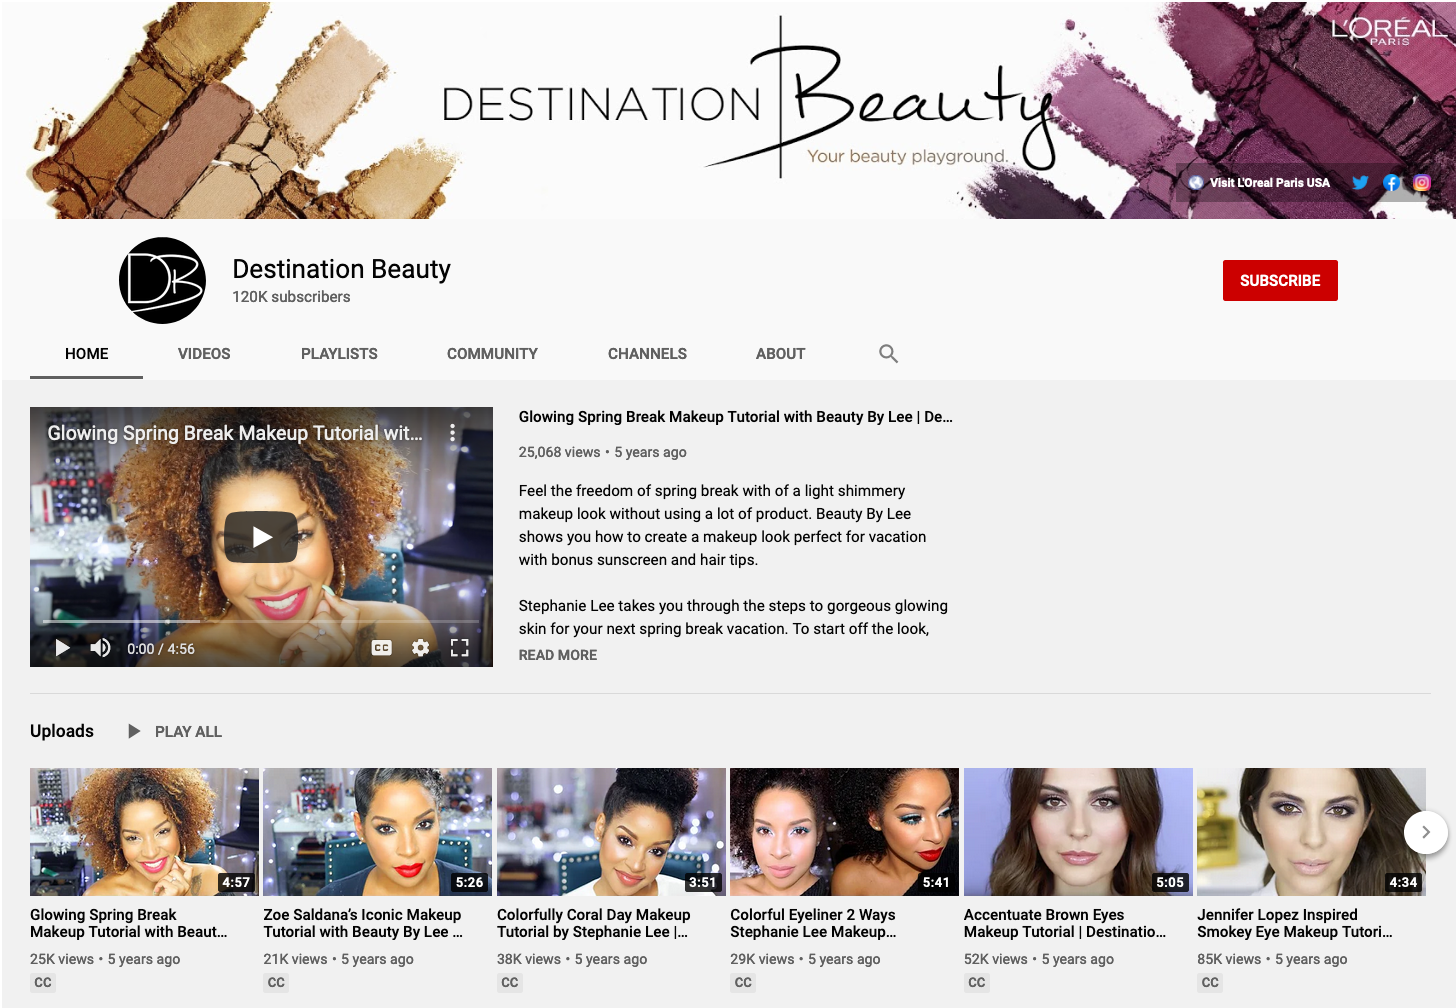Click the 120K subscribers text
Image resolution: width=1456 pixels, height=1008 pixels.
click(291, 297)
